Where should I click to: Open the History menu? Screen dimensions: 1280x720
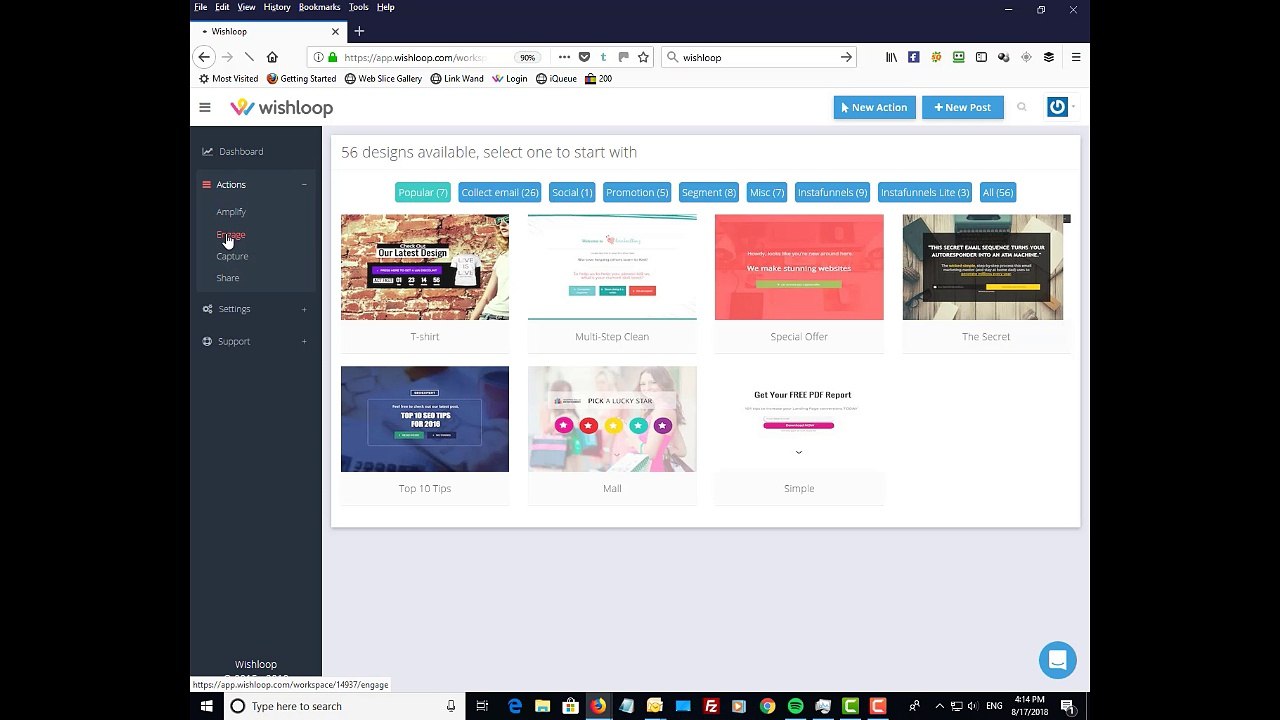pos(277,7)
